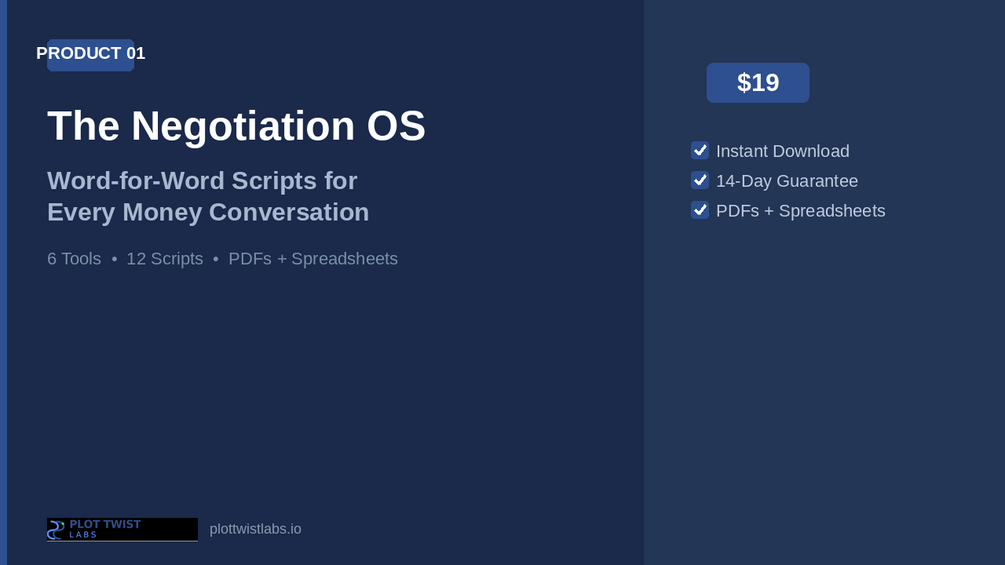Click the blue accent bar on left edge
The image size is (1005, 565).
click(x=3, y=282)
